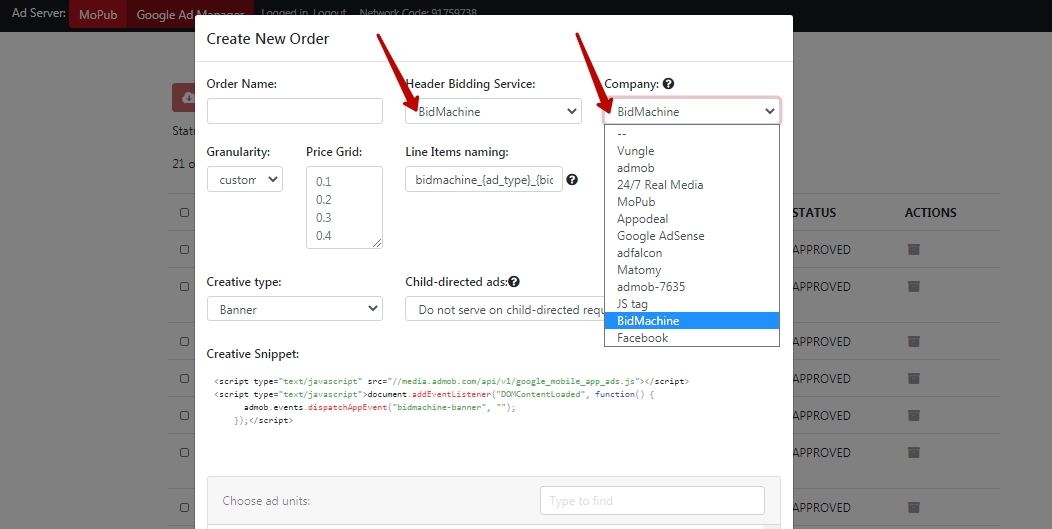The width and height of the screenshot is (1052, 529).
Task: Tick the sixth order row checkbox
Action: coord(185,452)
